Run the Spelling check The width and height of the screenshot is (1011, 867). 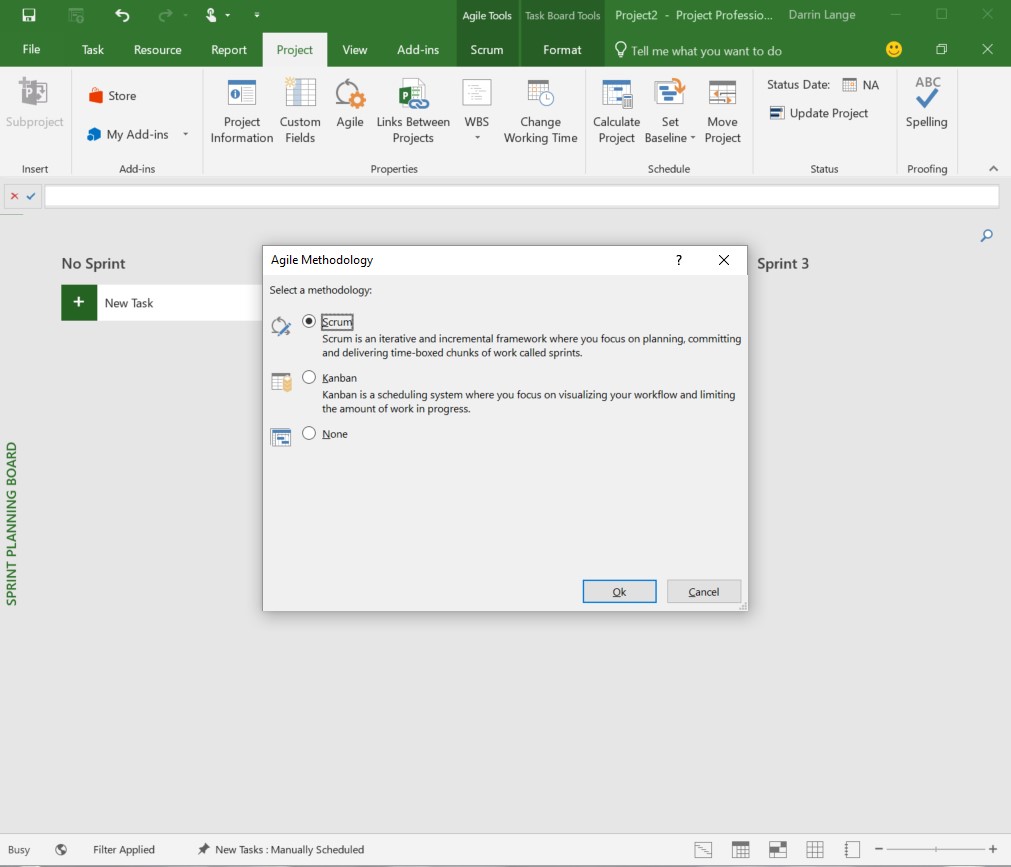(x=927, y=104)
